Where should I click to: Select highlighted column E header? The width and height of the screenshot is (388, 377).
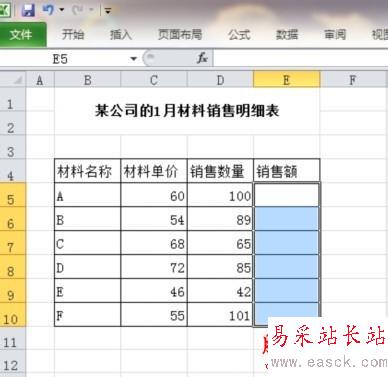287,80
